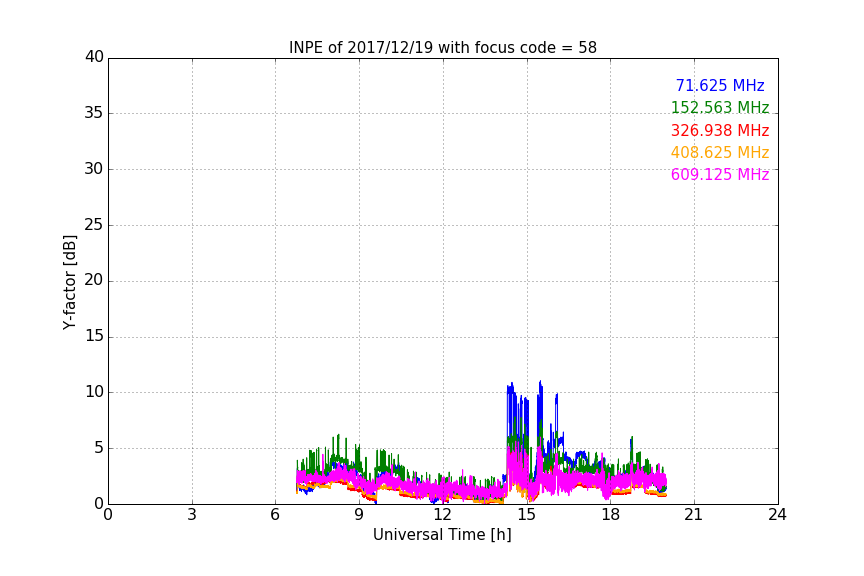Click the Y-factor [dB] axis label
The height and width of the screenshot is (576, 864).
click(x=69, y=282)
